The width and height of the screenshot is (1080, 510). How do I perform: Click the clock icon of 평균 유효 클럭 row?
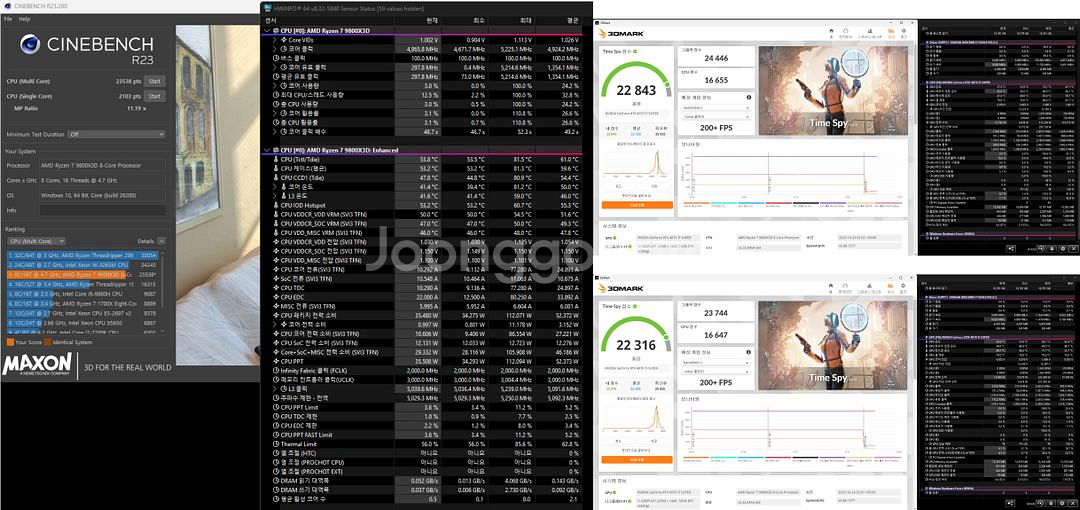click(x=276, y=76)
